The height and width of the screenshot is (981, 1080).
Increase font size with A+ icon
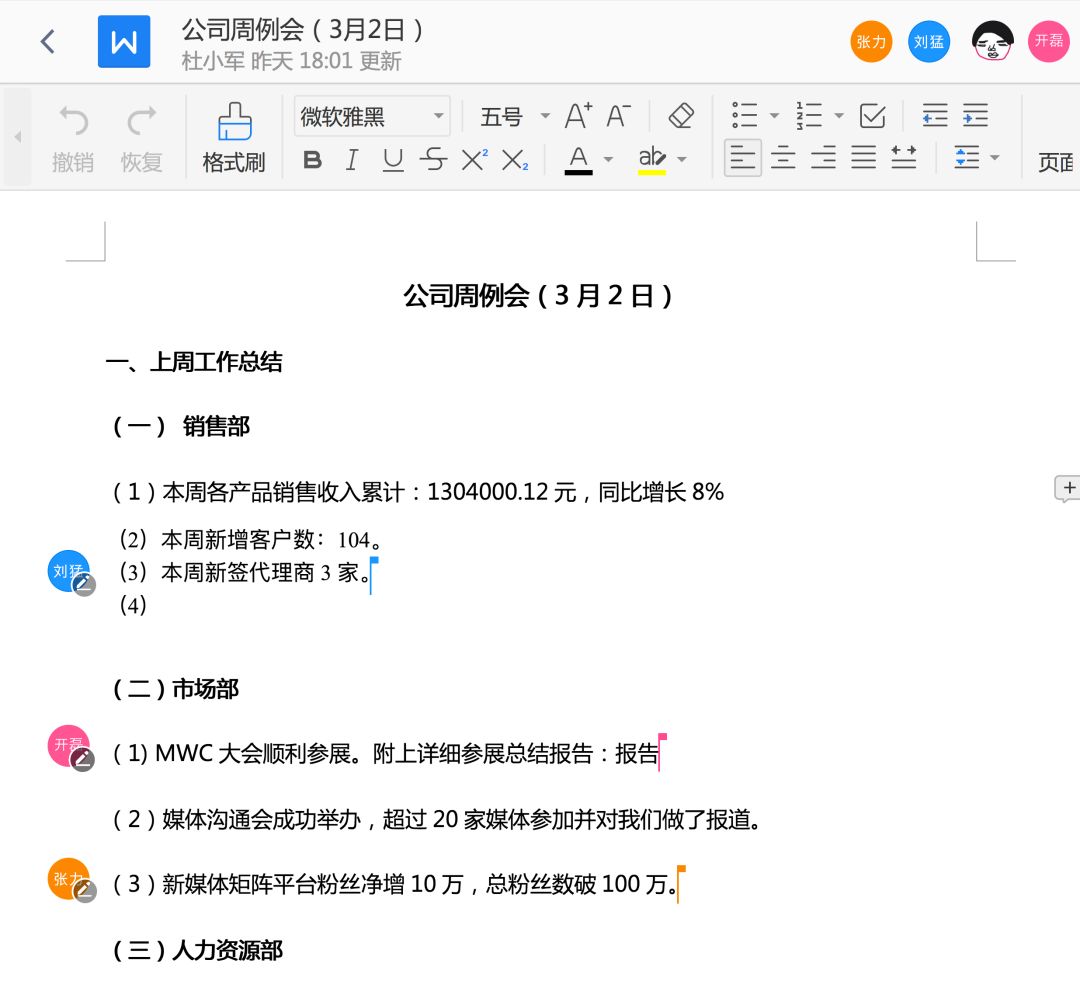[578, 116]
